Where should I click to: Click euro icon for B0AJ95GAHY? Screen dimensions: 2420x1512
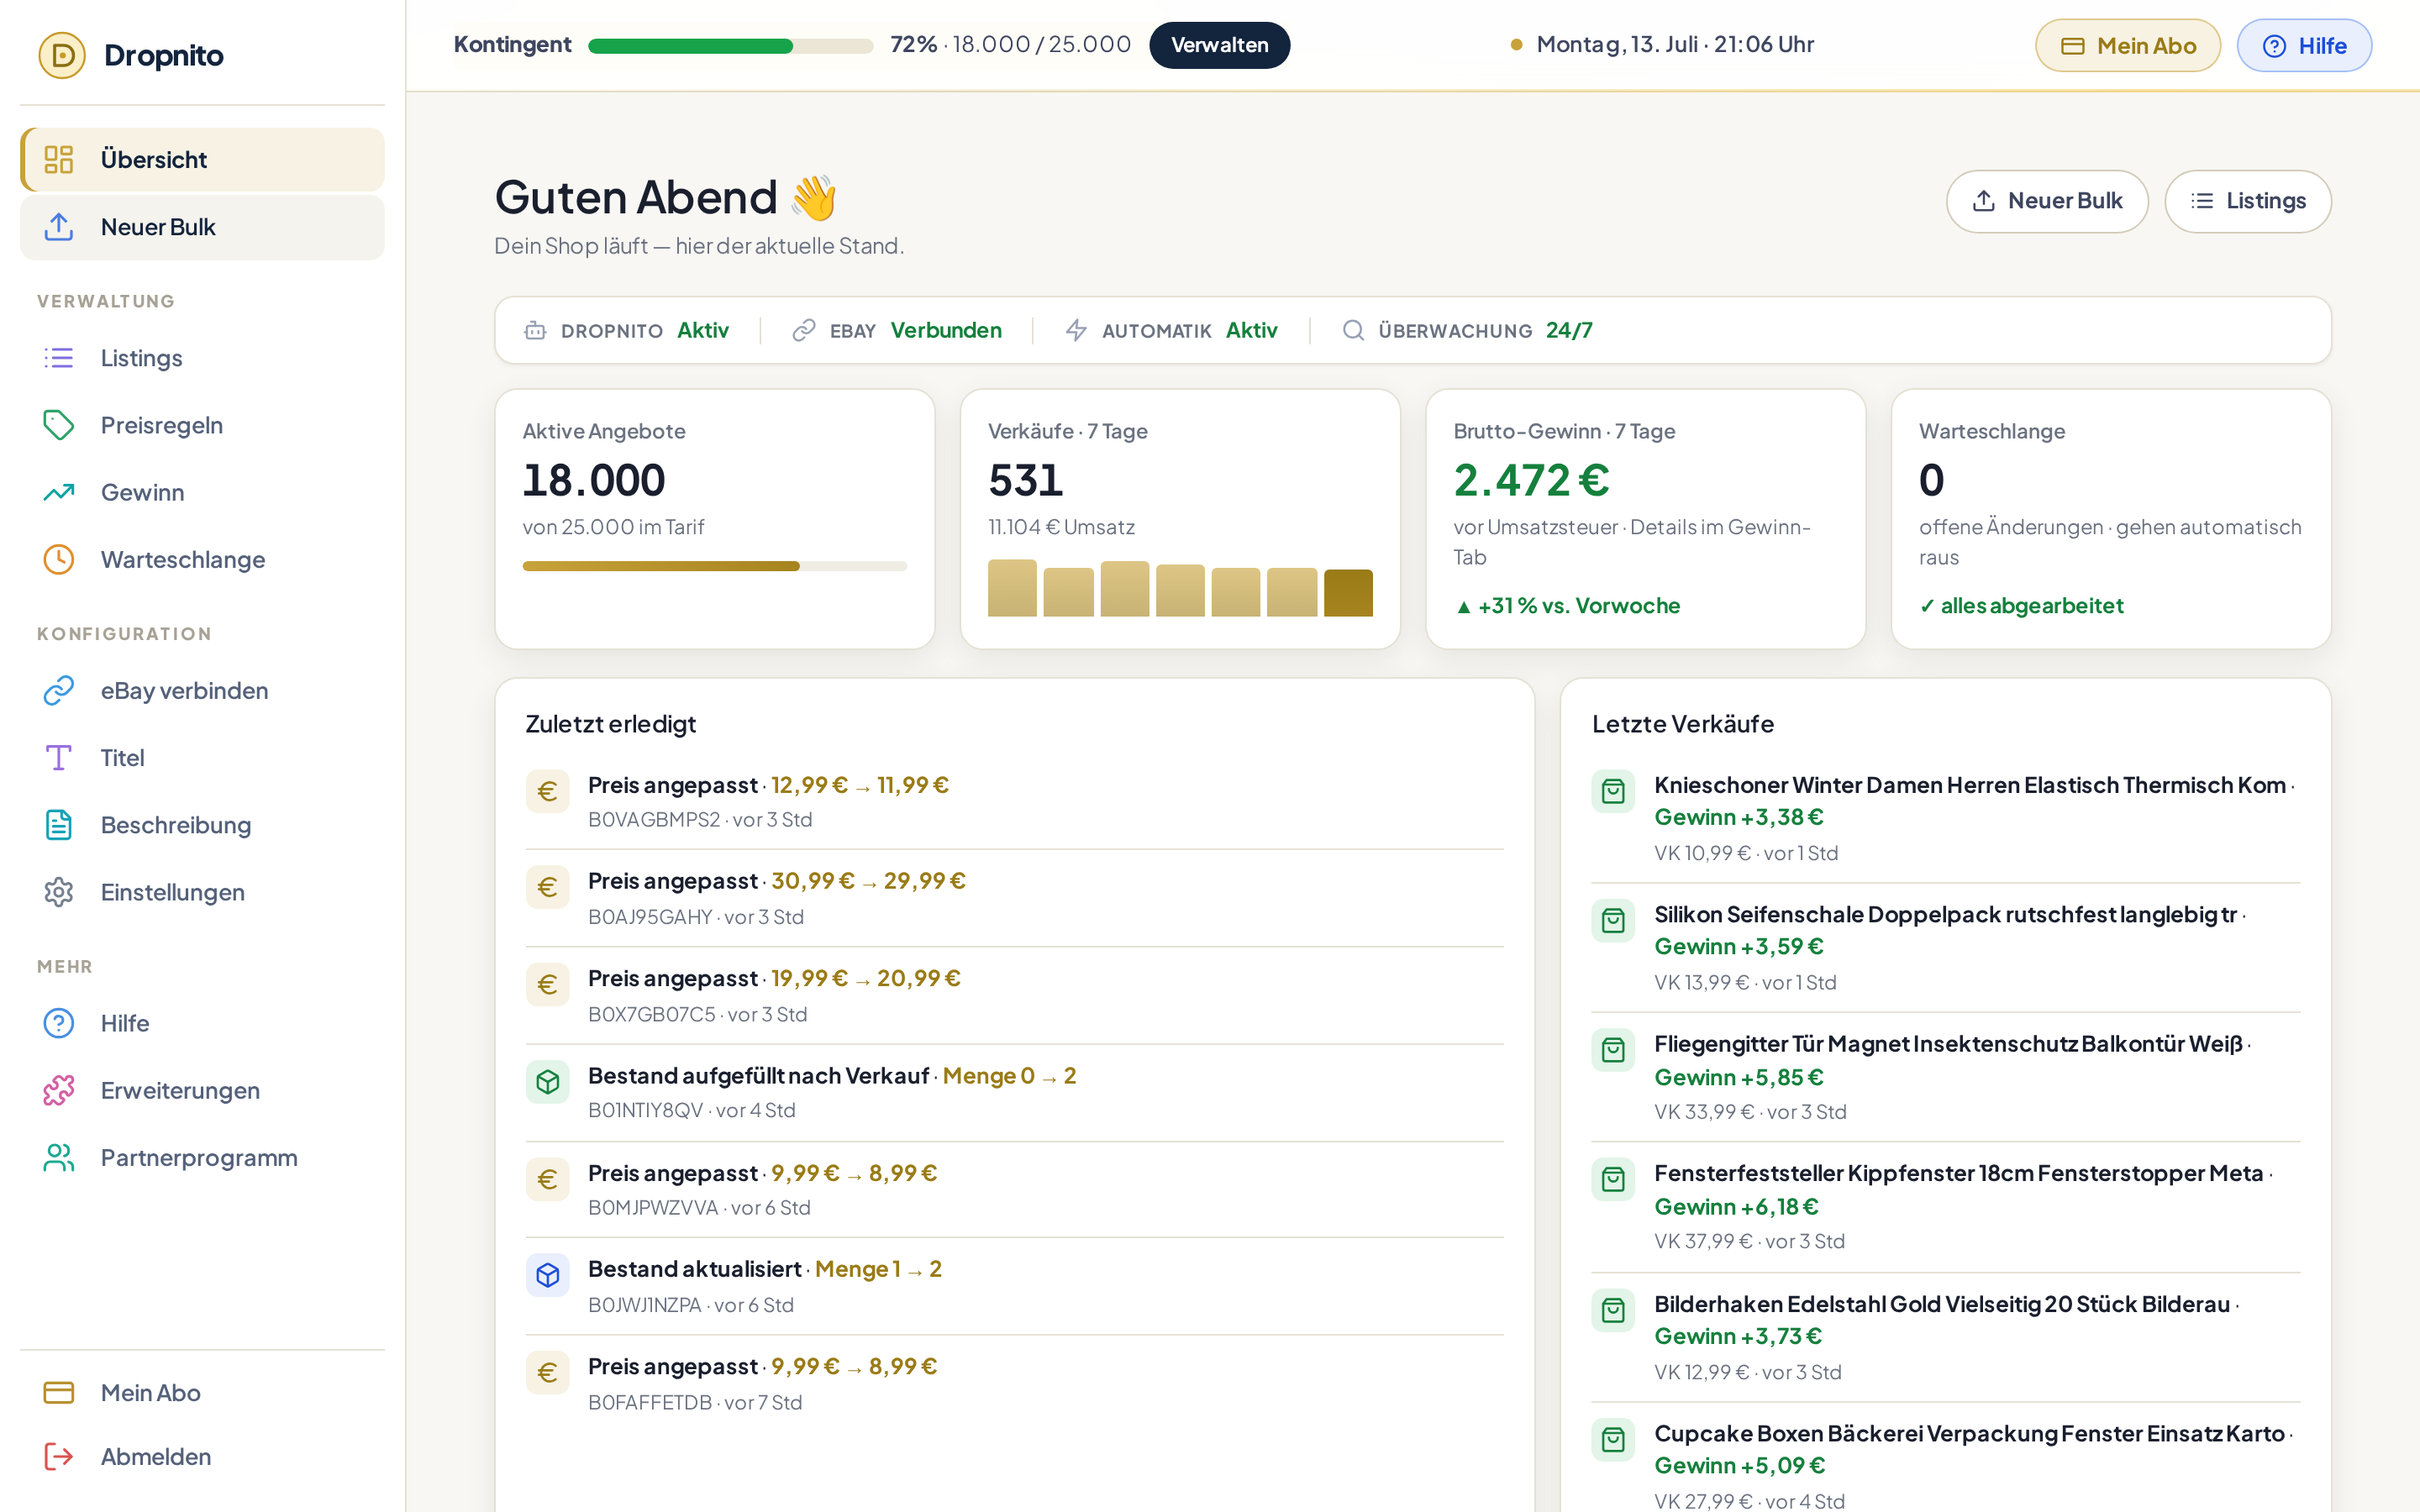coord(547,887)
